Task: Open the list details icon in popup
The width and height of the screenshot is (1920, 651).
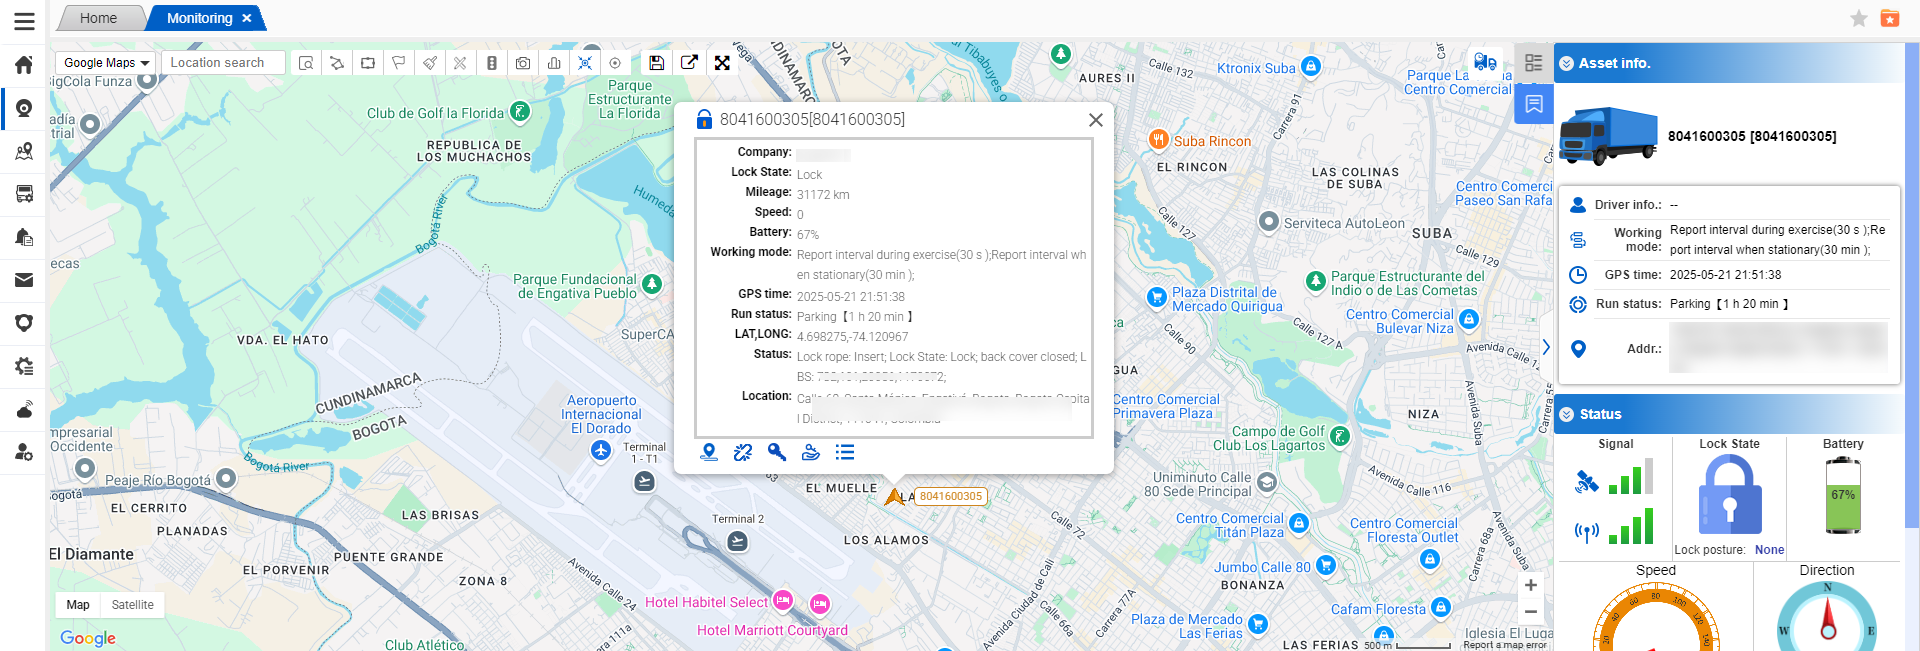Action: click(x=845, y=452)
